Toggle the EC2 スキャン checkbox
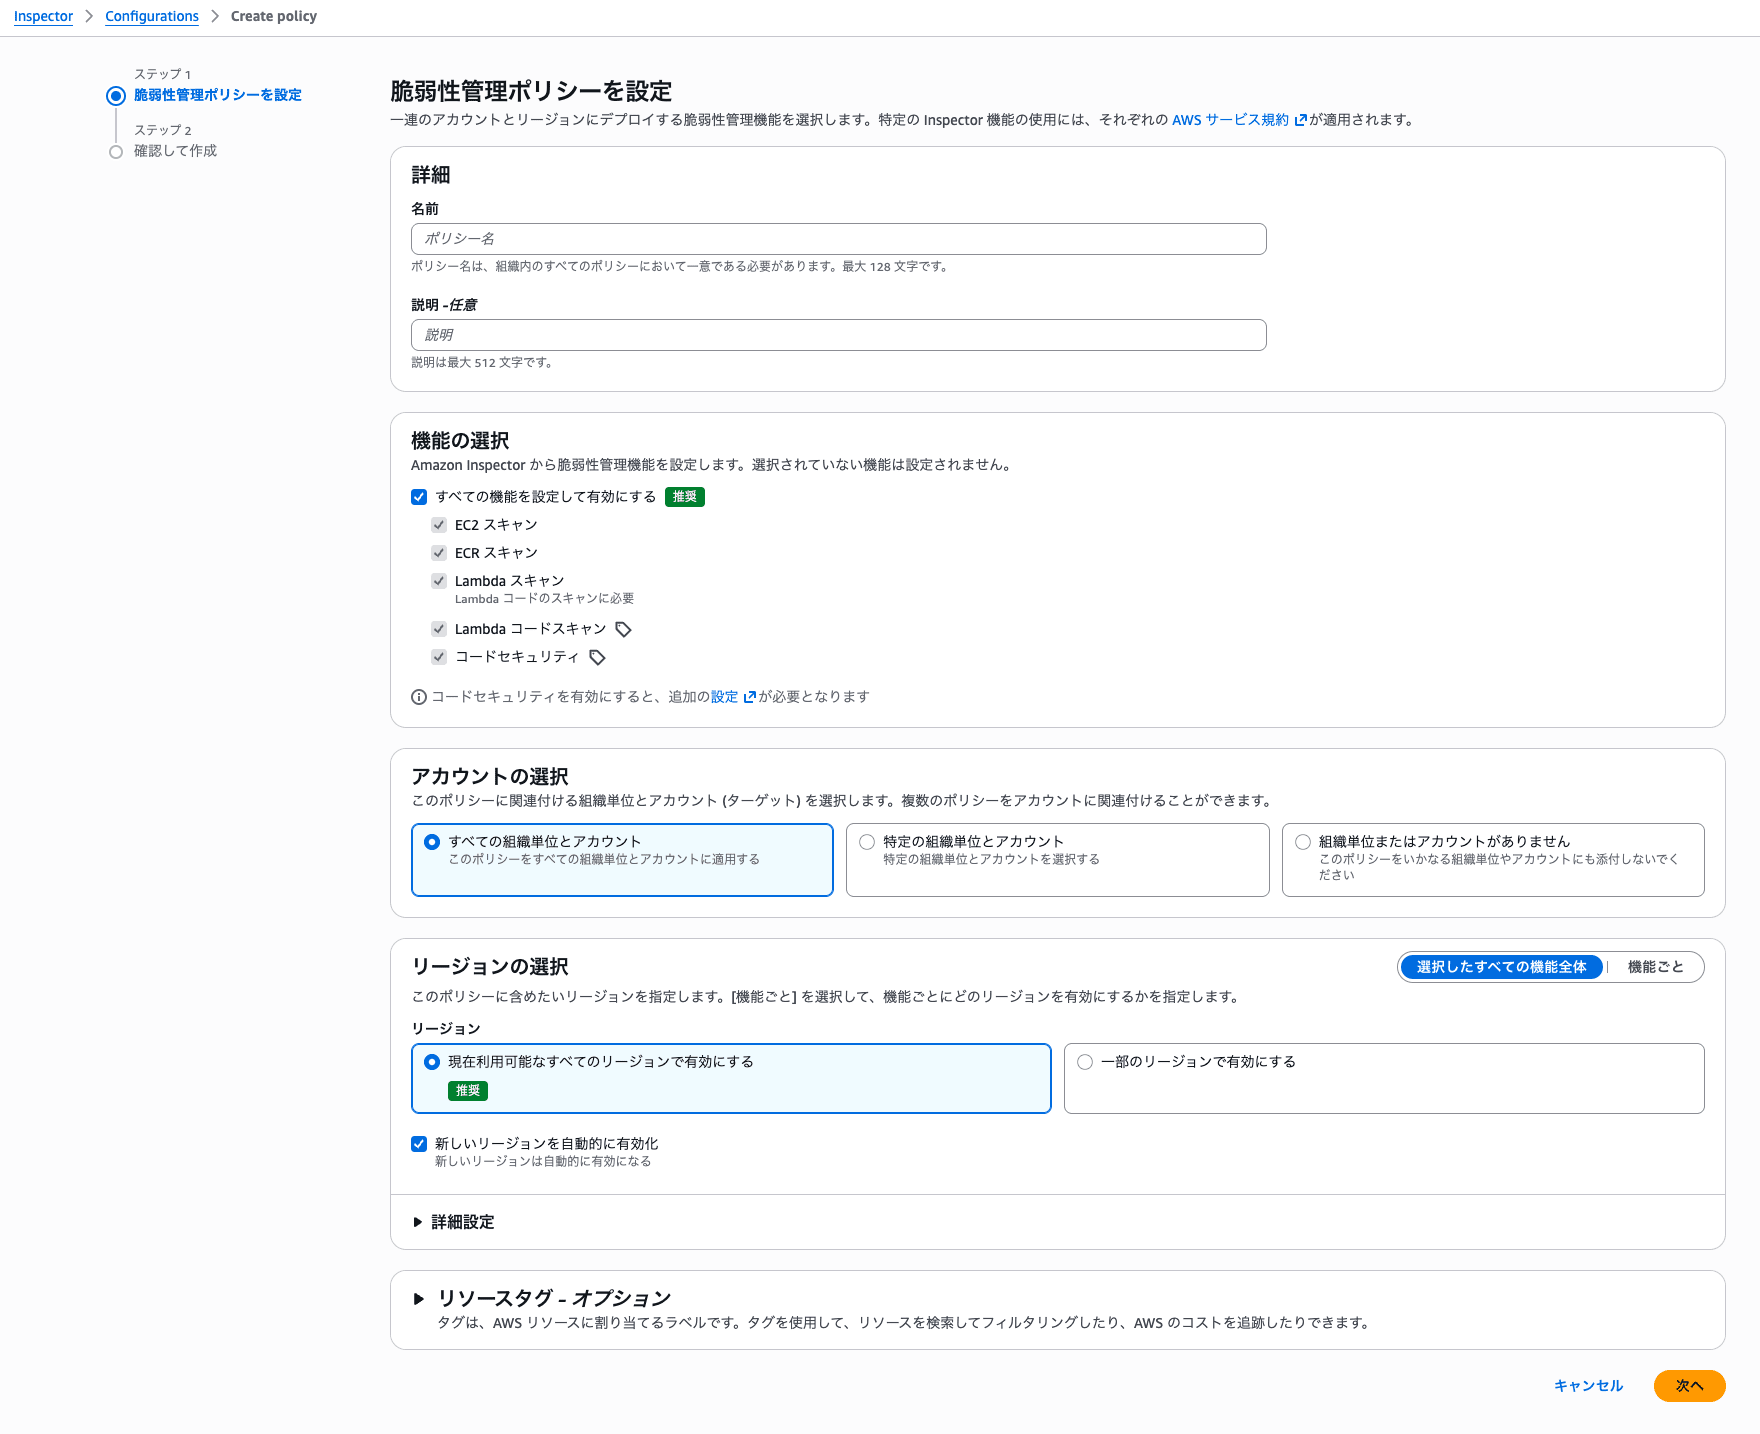The height and width of the screenshot is (1434, 1760). [439, 525]
